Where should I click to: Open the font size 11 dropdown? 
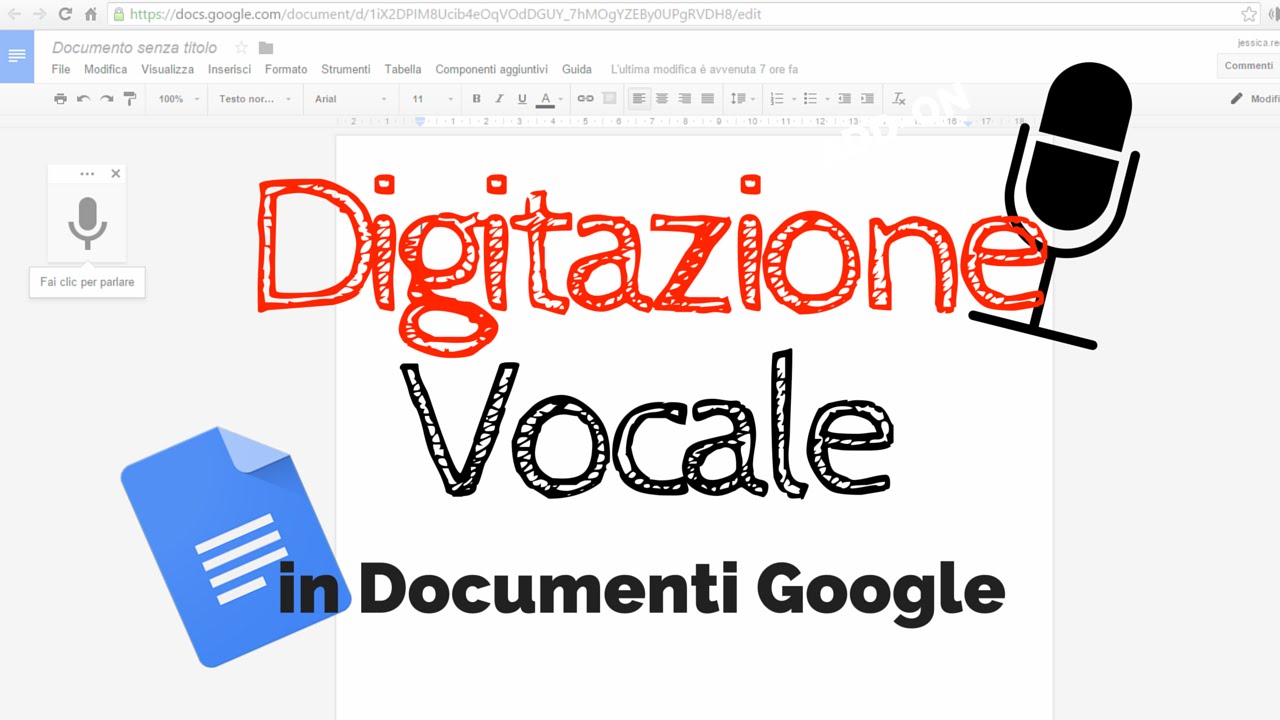(x=432, y=99)
